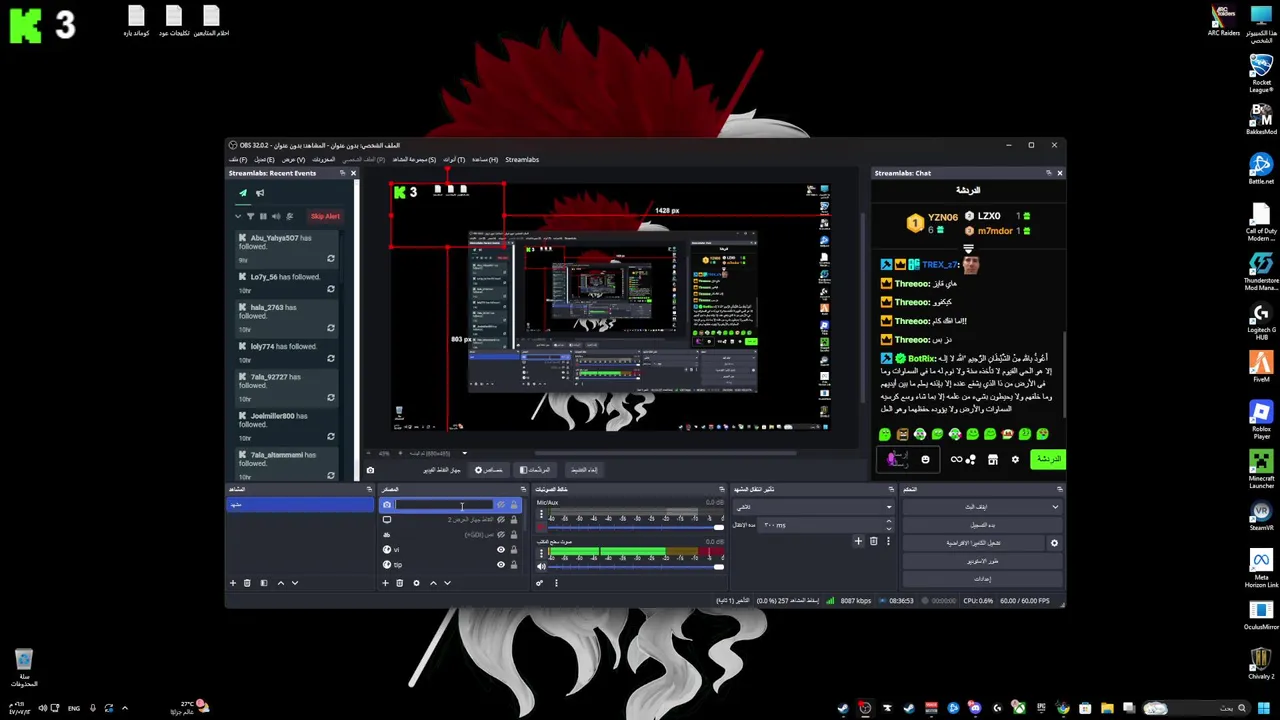Undock the Streamlabs Chat panel

1048,173
